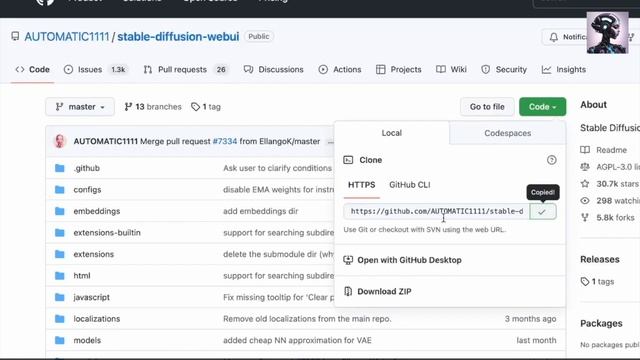Open the Readme link in About

click(x=604, y=150)
